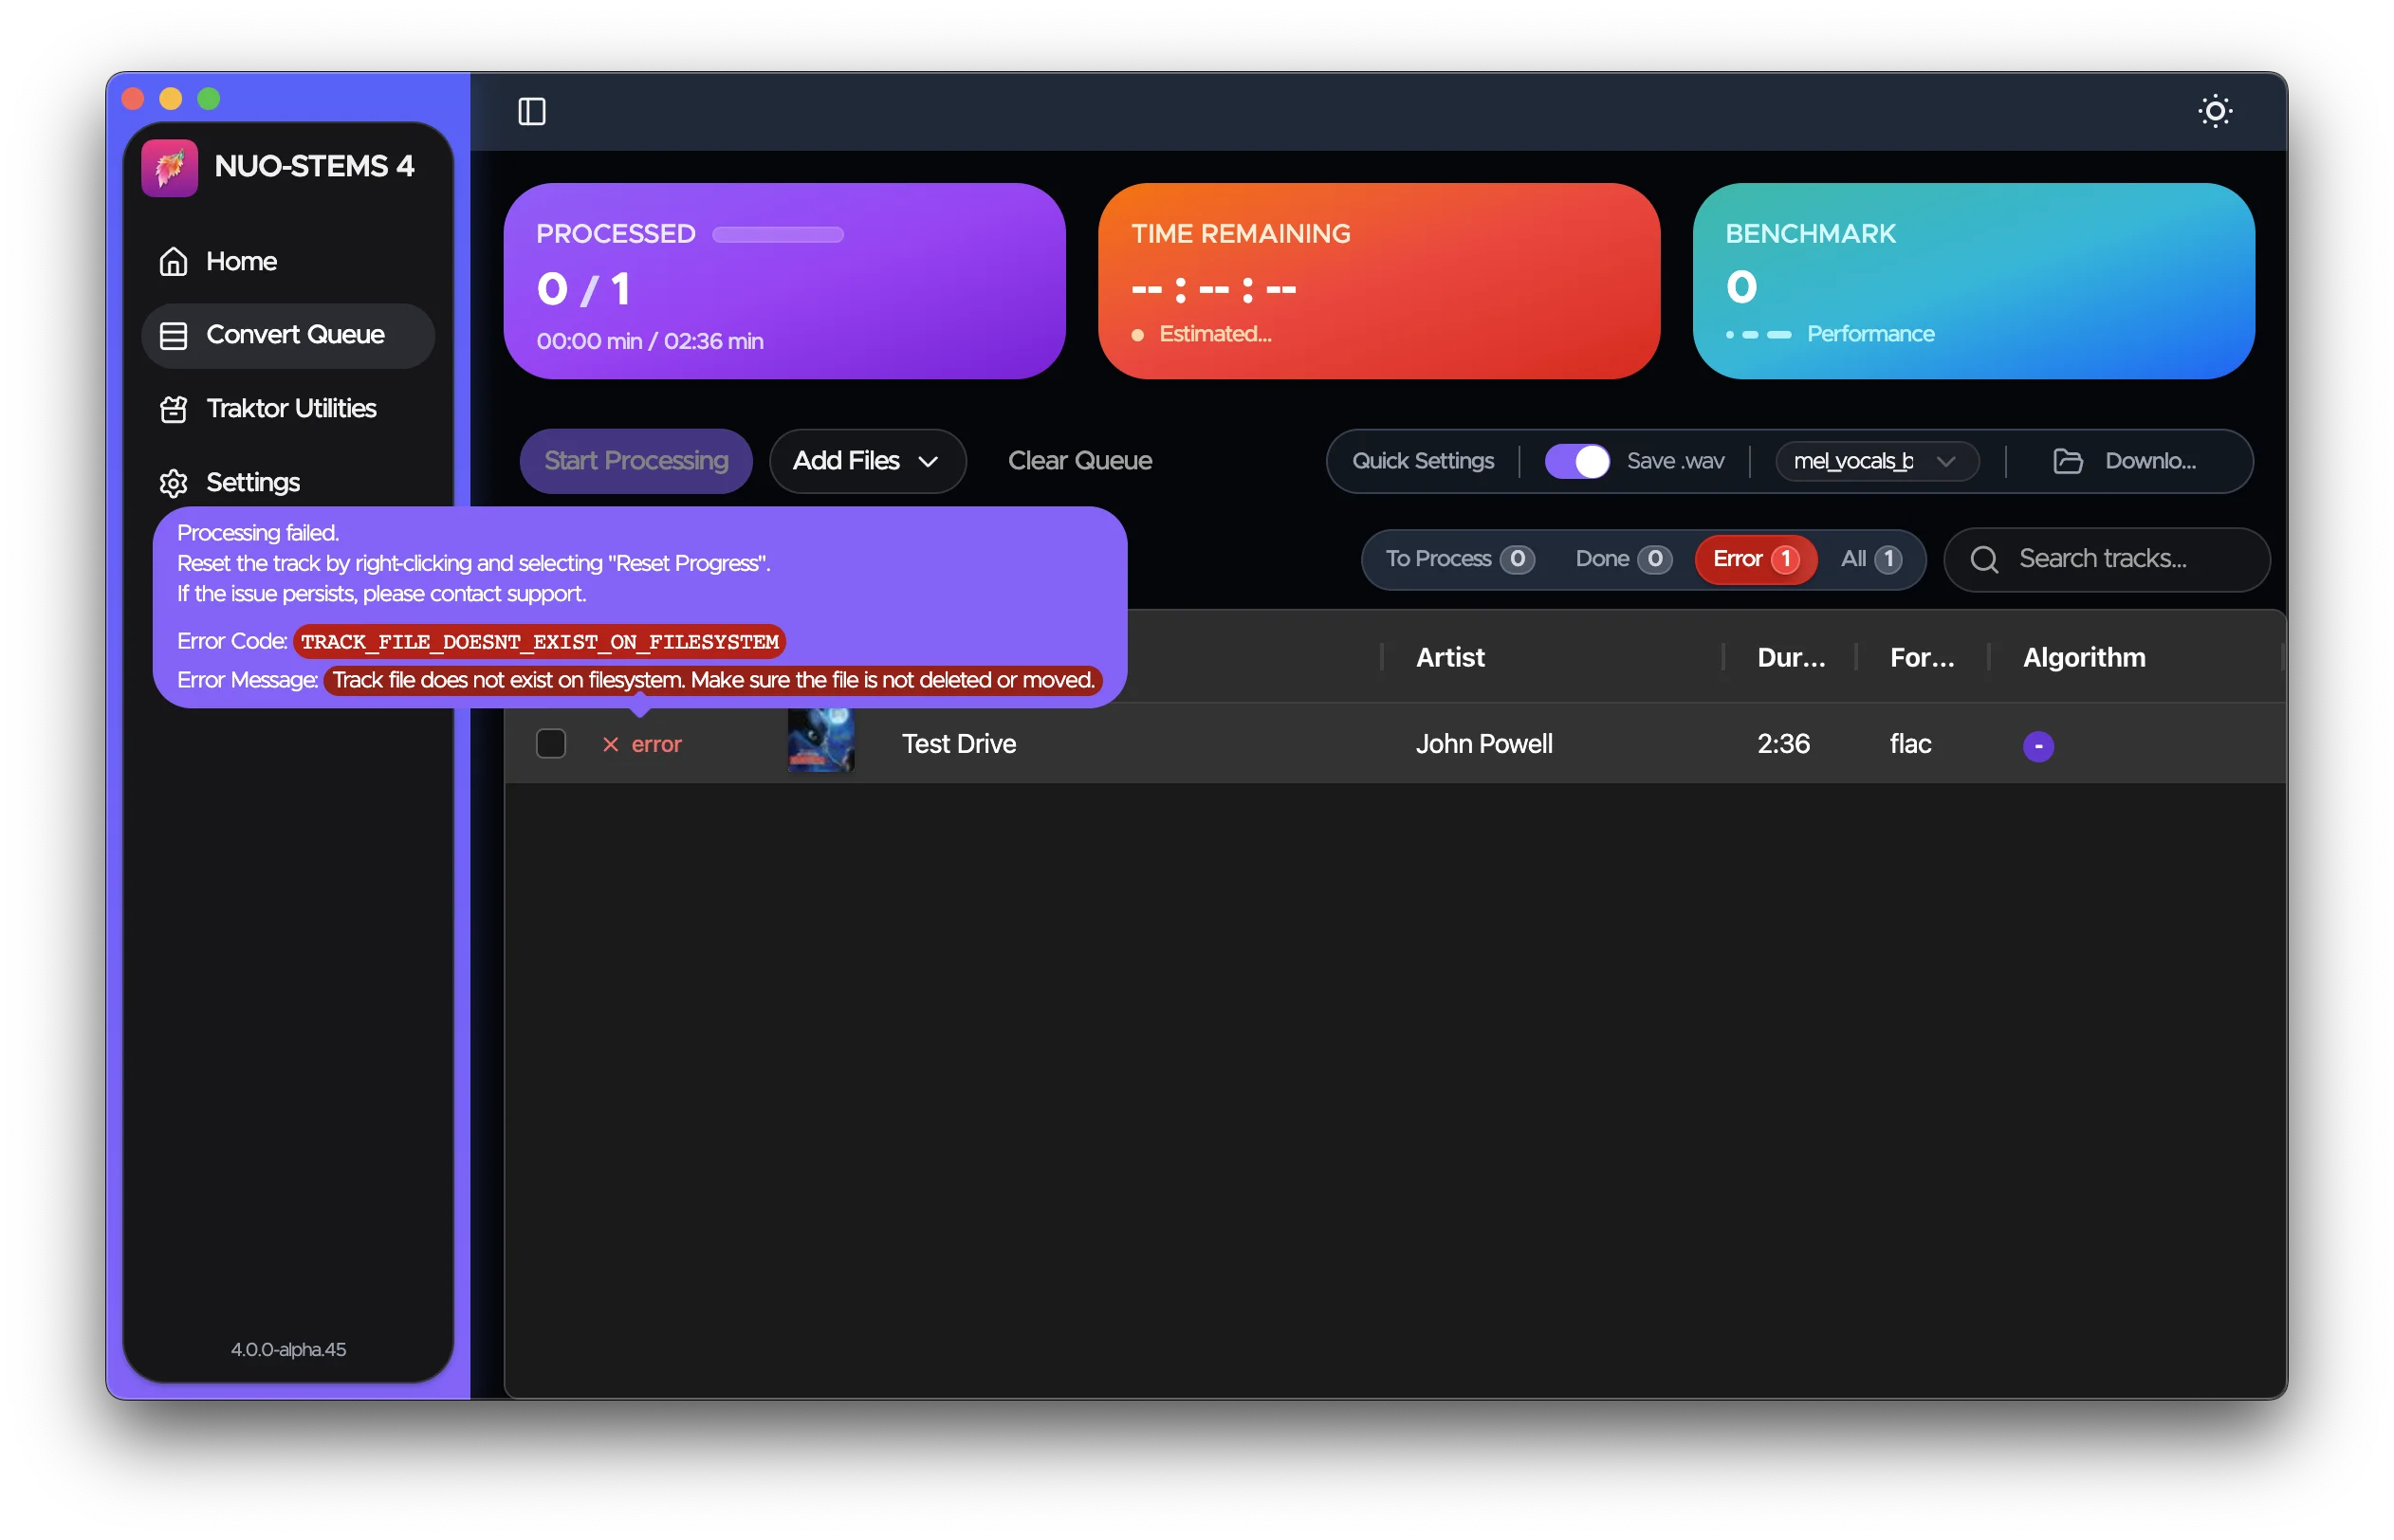Click the Start Processing button

pos(636,461)
